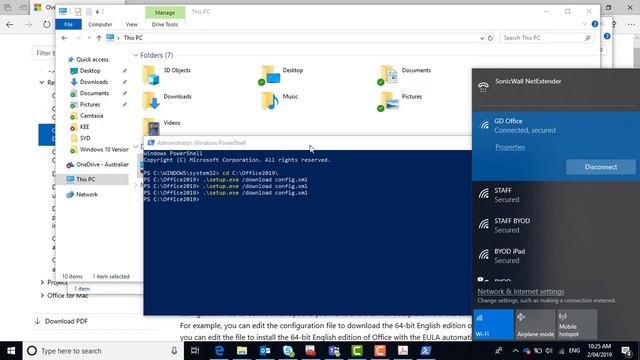Image resolution: width=640 pixels, height=360 pixels.
Task: Disconnect from GD Office network
Action: coord(600,167)
